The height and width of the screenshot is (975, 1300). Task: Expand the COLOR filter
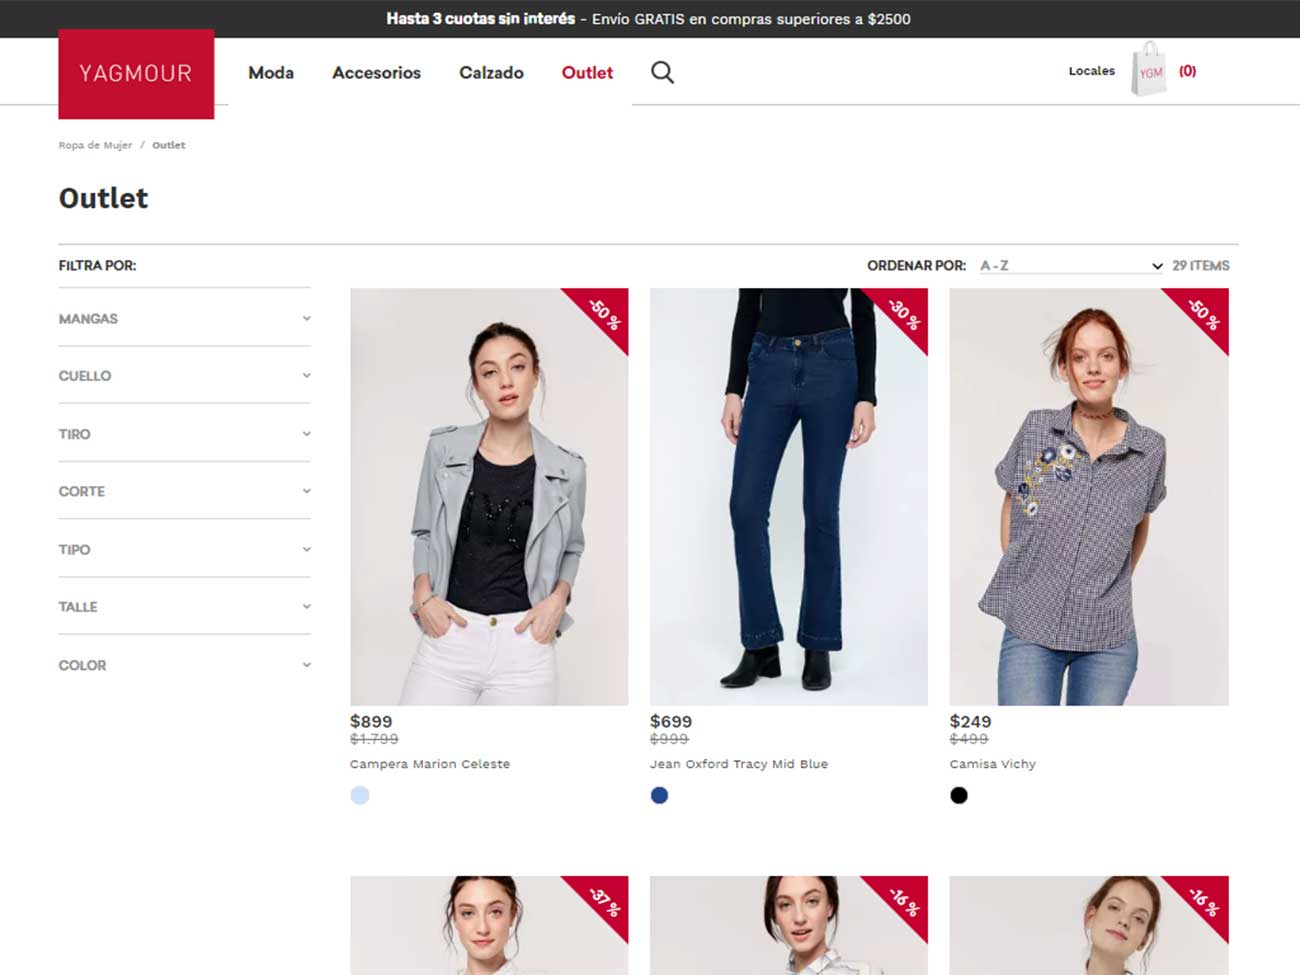(185, 665)
